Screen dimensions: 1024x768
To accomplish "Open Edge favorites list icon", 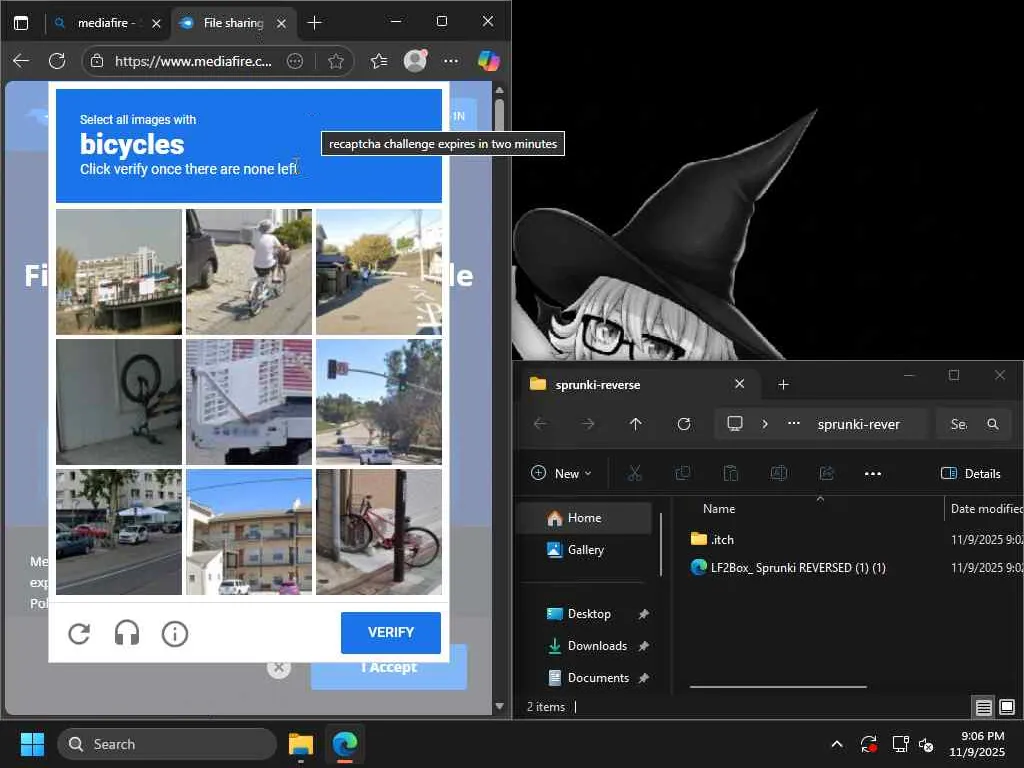I will pos(379,61).
